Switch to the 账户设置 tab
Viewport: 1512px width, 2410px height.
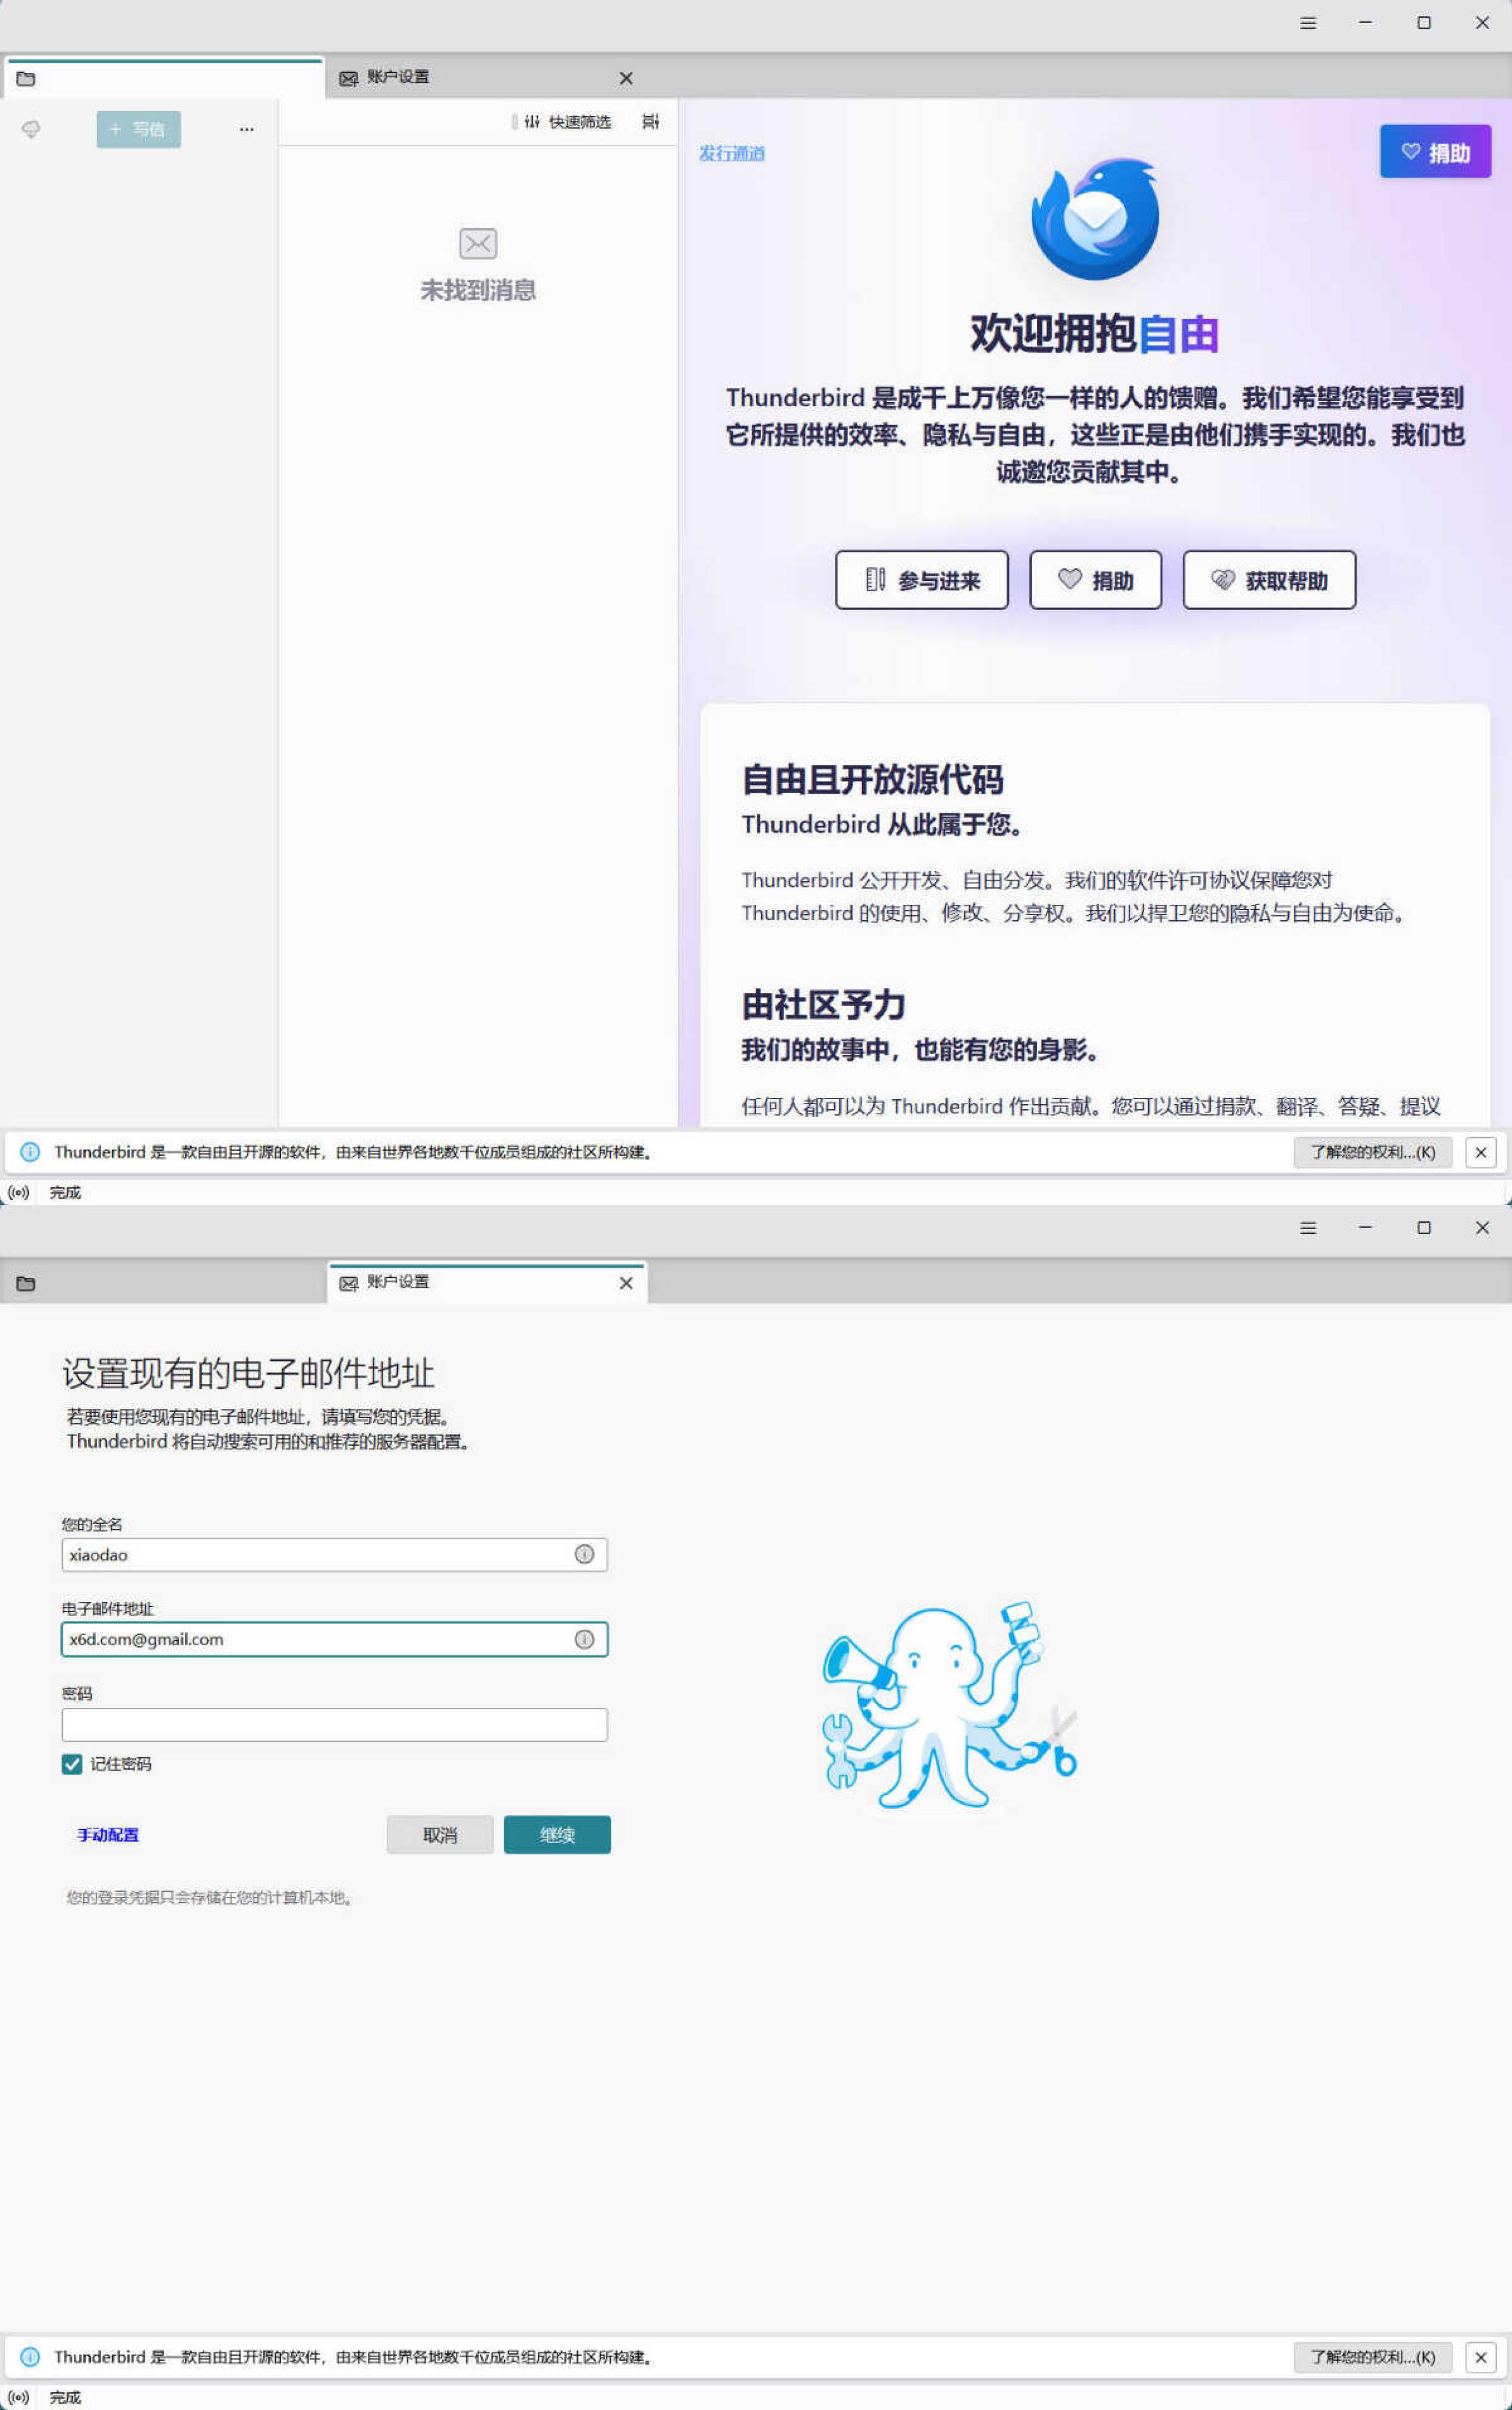(x=396, y=78)
